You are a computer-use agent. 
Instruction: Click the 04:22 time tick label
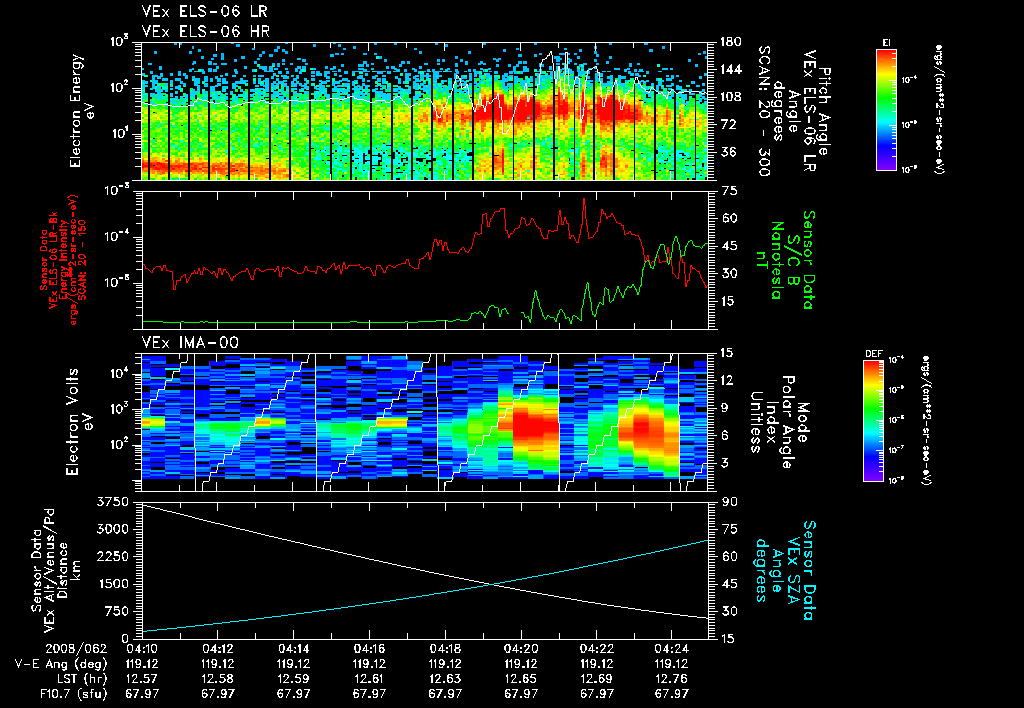596,649
